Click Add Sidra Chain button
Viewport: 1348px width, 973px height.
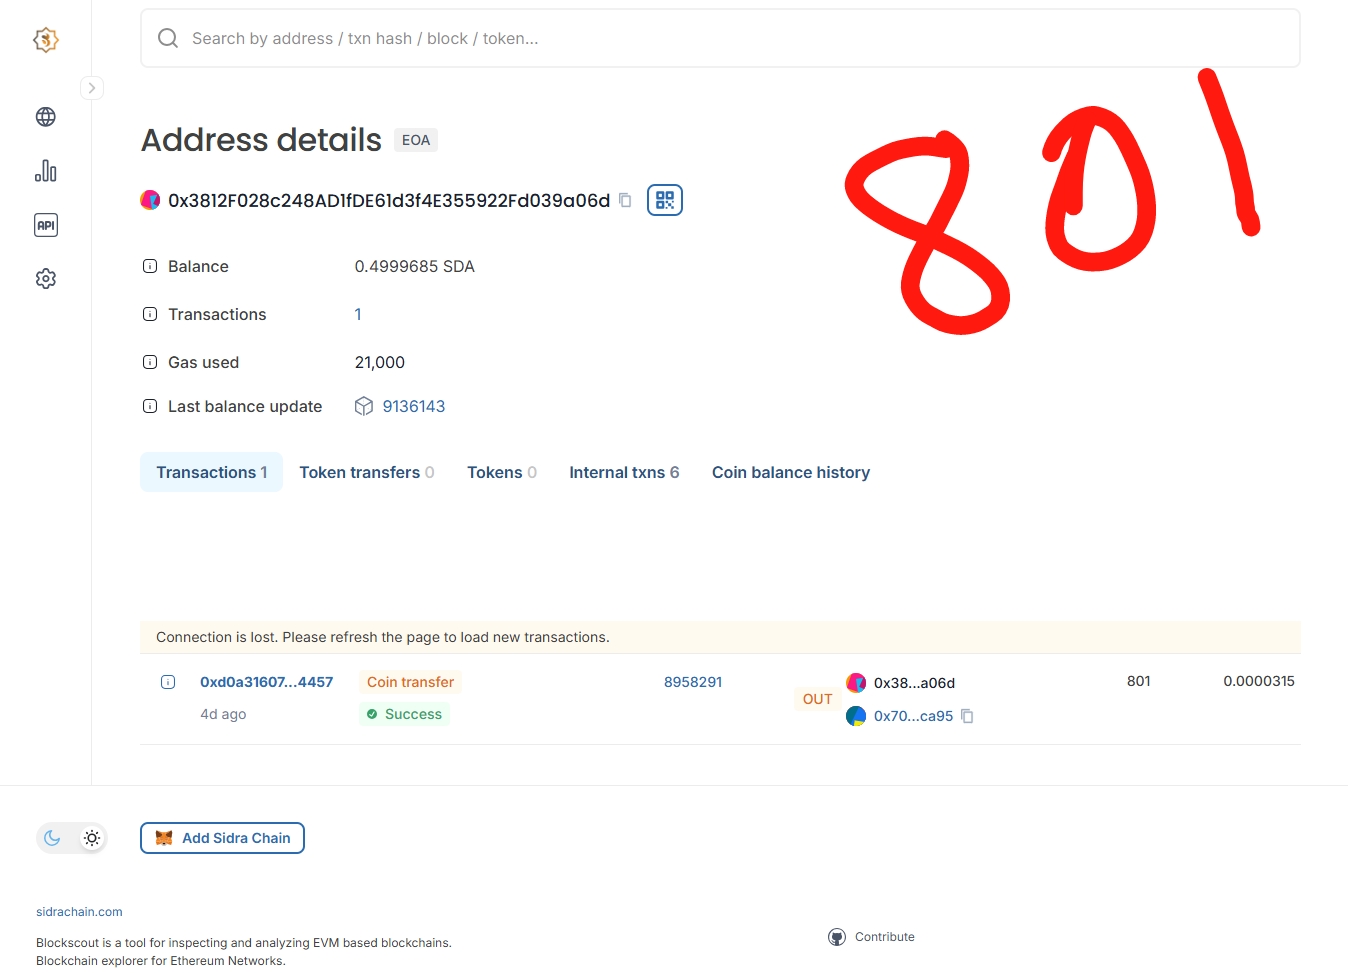222,838
